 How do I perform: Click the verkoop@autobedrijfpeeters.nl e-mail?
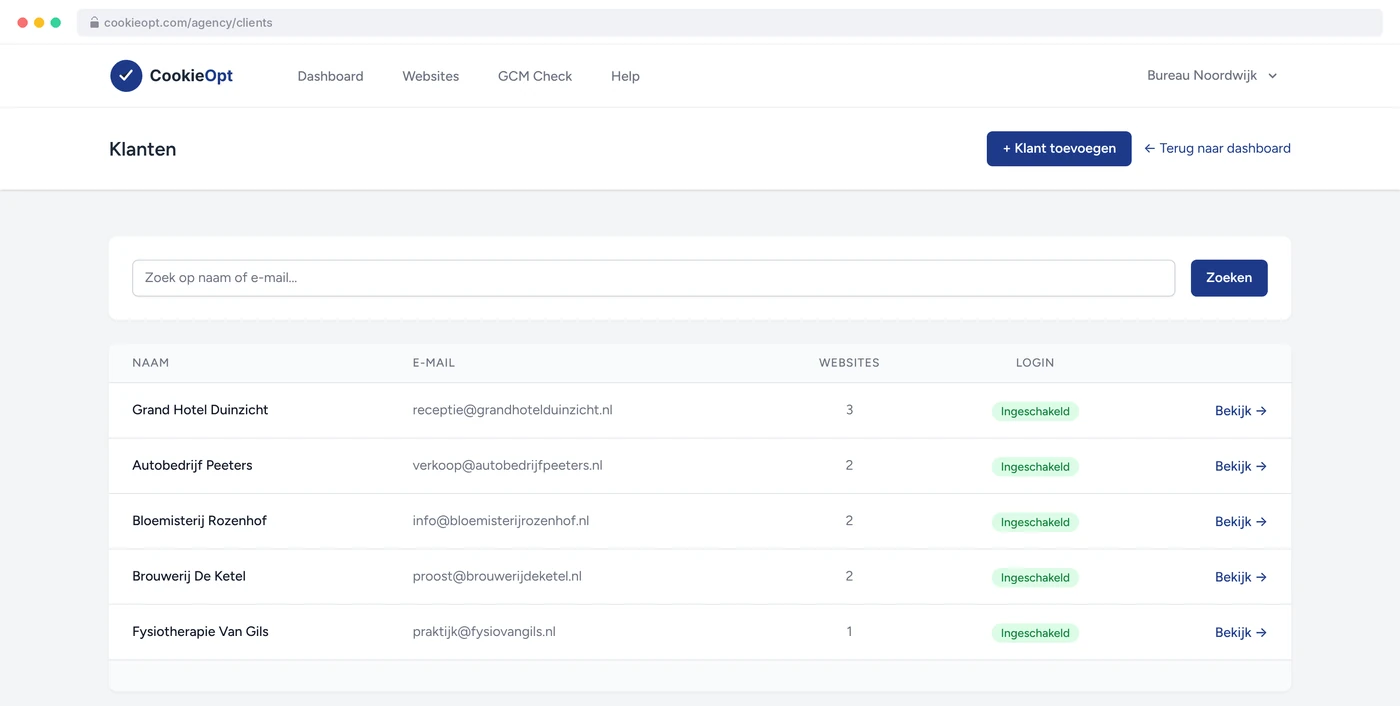(508, 465)
